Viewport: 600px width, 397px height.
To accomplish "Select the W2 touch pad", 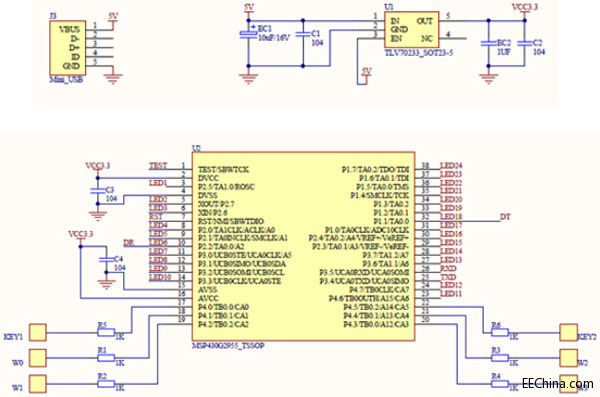I will 568,358.
